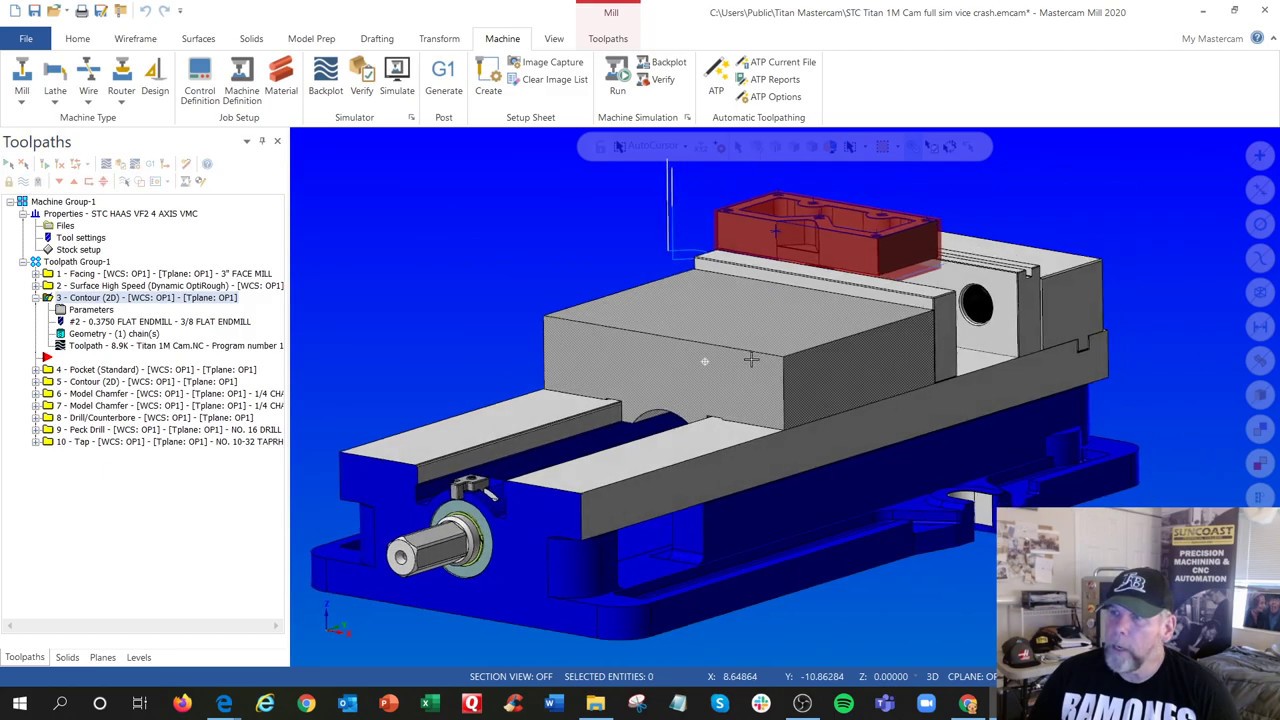Collapse the Properties STC HAAS node

[22, 214]
